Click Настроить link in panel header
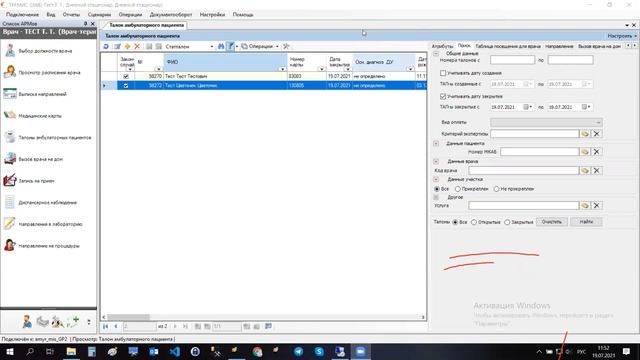The height and width of the screenshot is (360, 640). point(622,36)
